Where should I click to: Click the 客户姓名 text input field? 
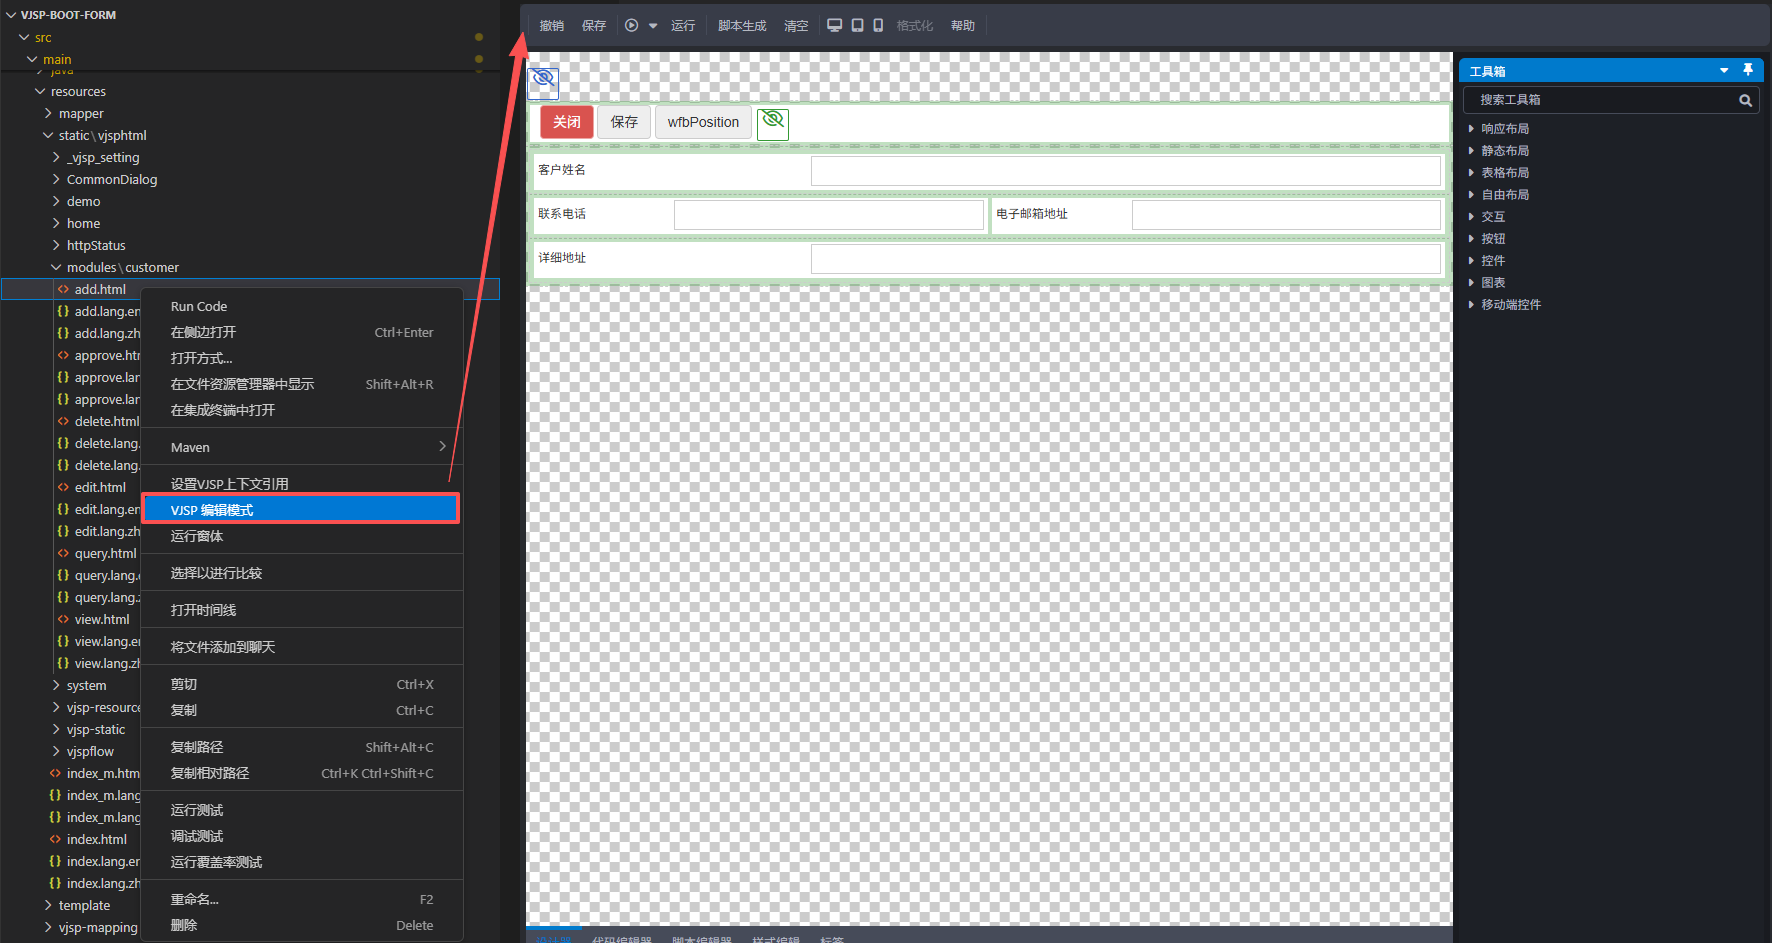(1125, 171)
